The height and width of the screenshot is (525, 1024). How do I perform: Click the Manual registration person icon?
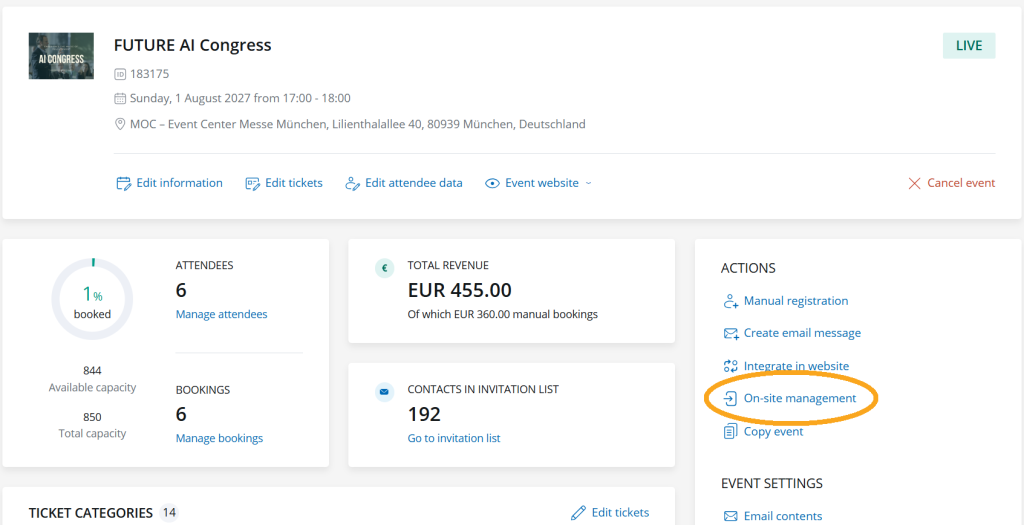pos(730,301)
